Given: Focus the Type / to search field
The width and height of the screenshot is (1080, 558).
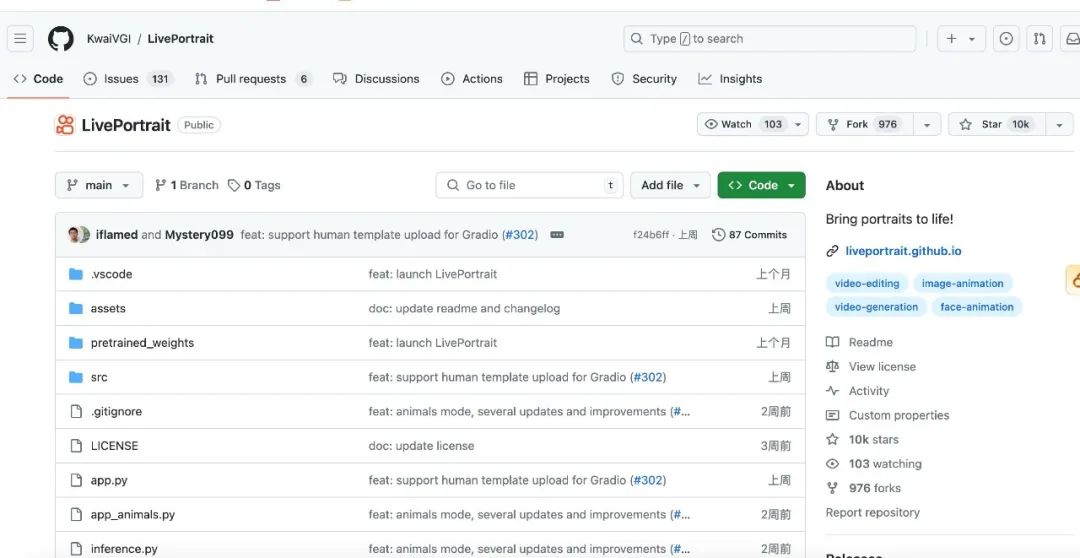Looking at the screenshot, I should tap(769, 39).
